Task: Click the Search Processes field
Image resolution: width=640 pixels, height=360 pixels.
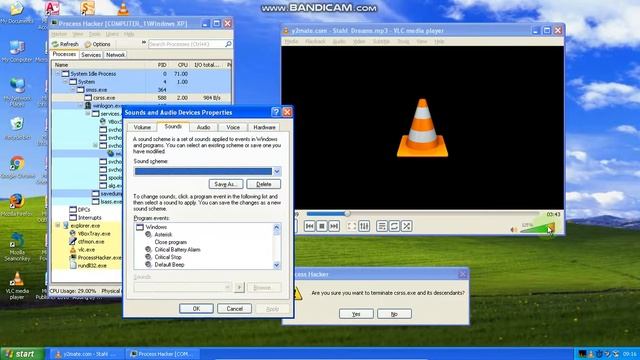Action: (x=186, y=44)
